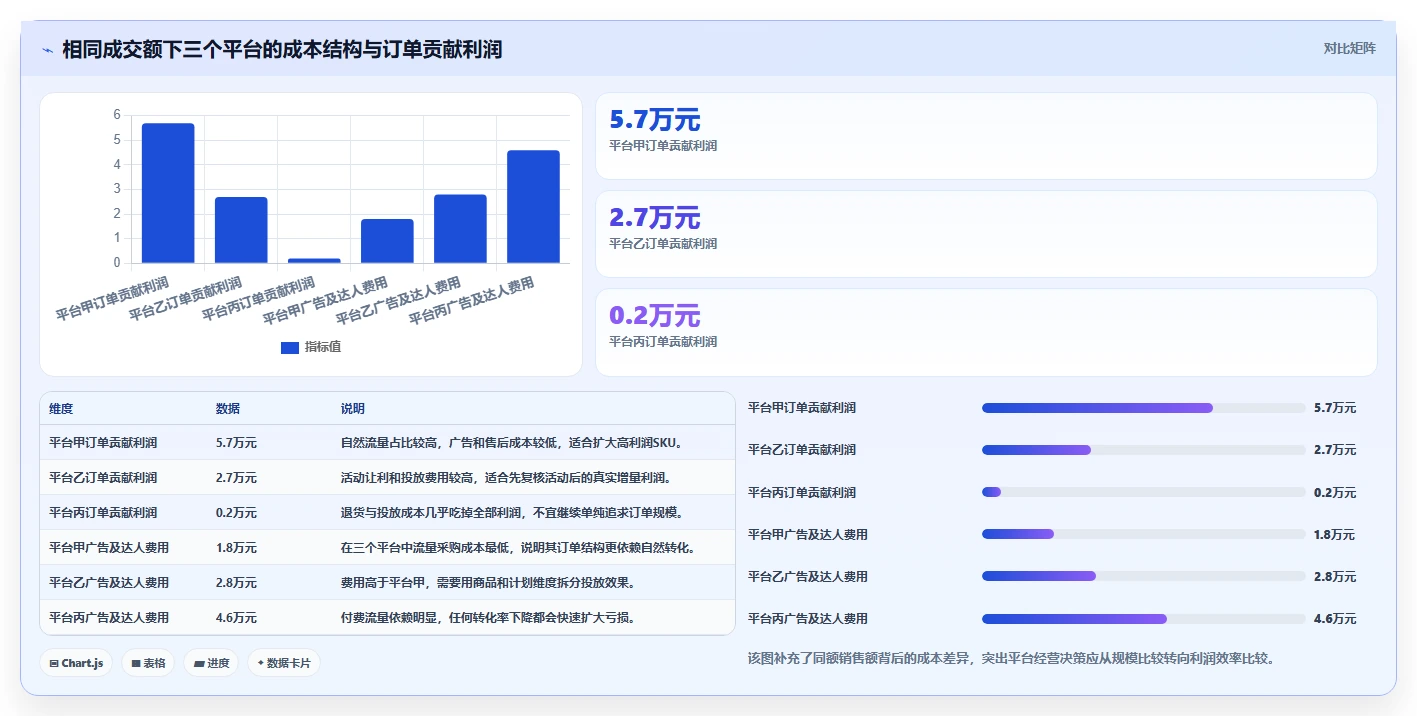Click the Chart.js tag chip
The width and height of the screenshot is (1417, 716).
(x=76, y=663)
